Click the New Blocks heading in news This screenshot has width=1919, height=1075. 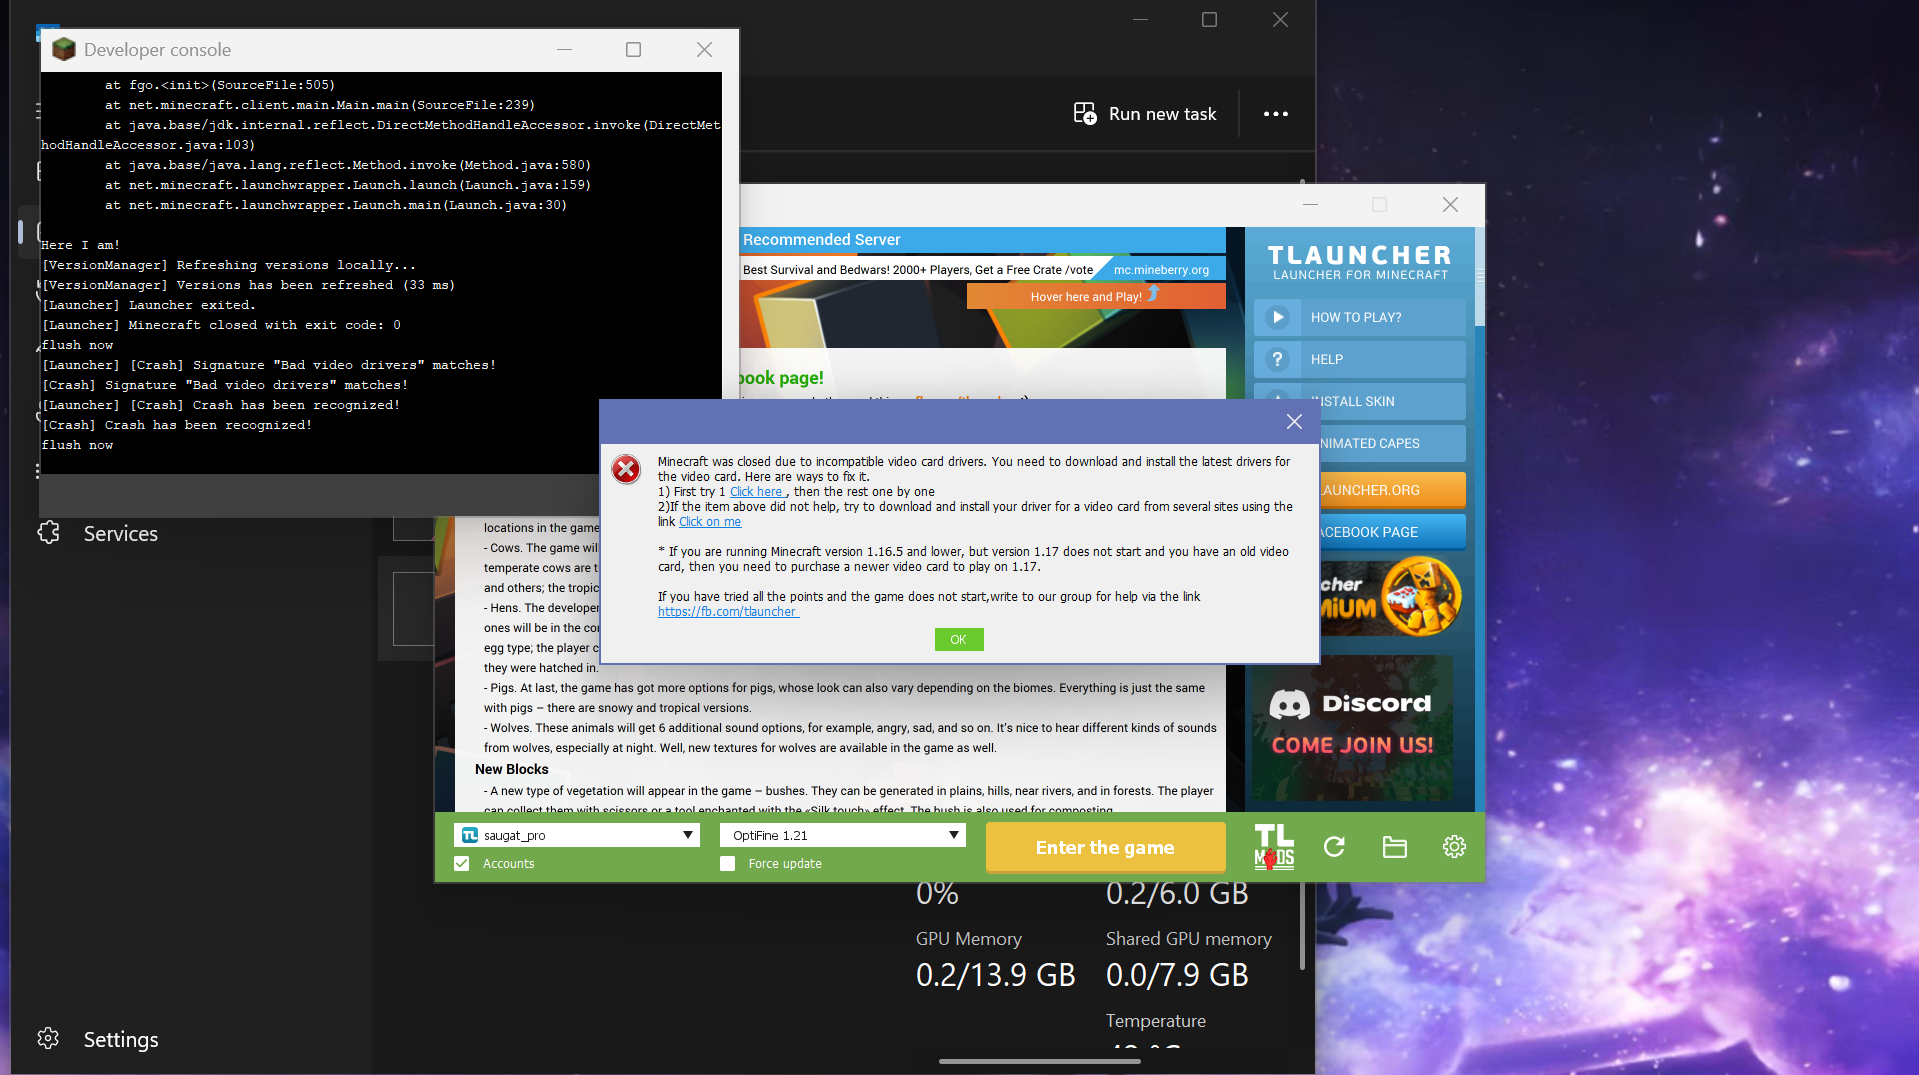(512, 769)
